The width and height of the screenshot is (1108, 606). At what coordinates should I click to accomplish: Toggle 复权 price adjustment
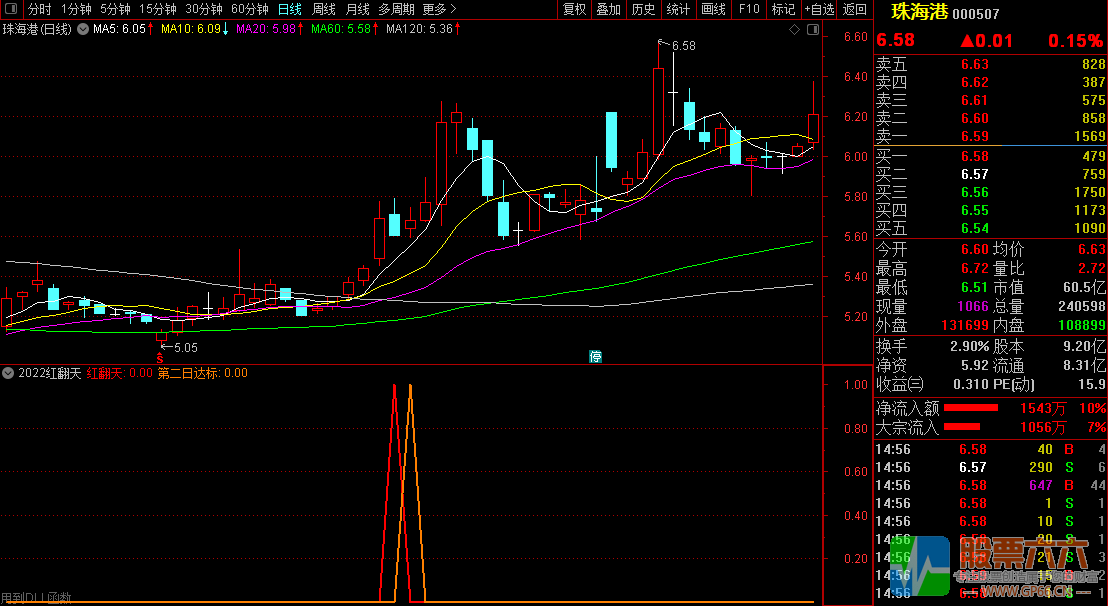tap(574, 9)
